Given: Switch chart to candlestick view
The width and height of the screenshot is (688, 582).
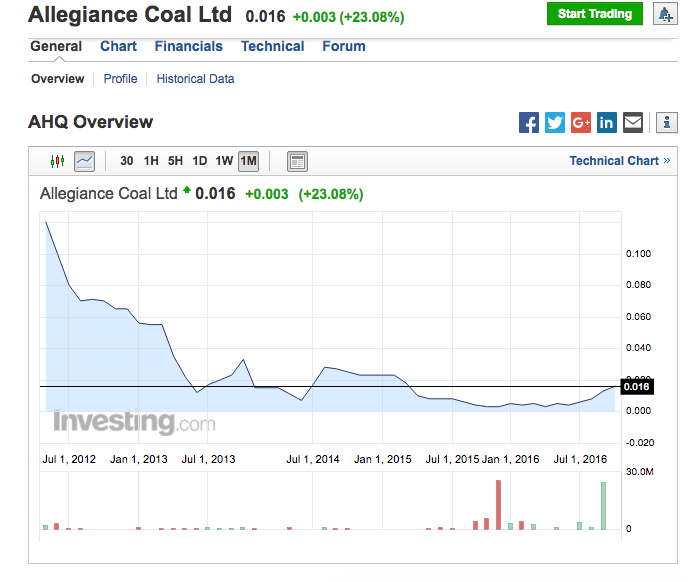Looking at the screenshot, I should 57,161.
